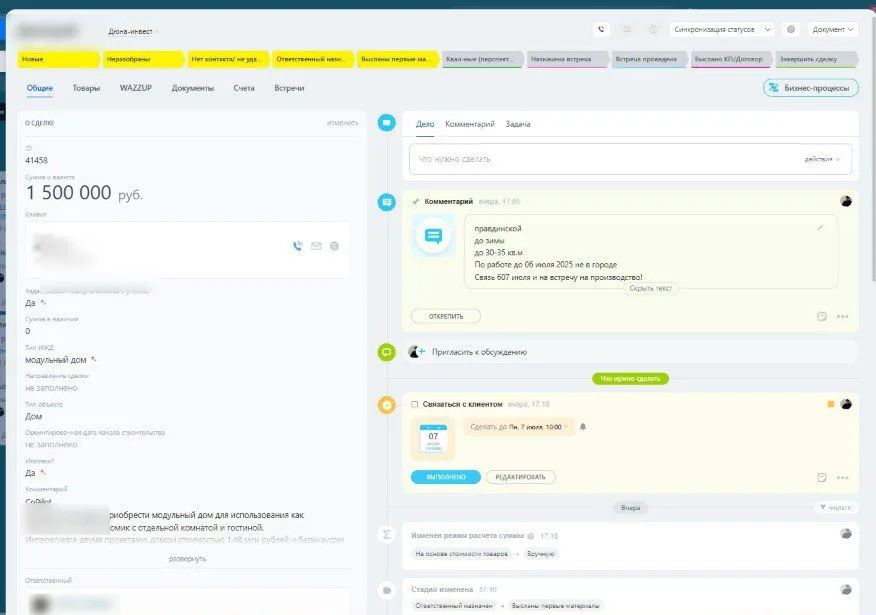Open the timeline фильтр control
The width and height of the screenshot is (876, 615).
coord(835,507)
